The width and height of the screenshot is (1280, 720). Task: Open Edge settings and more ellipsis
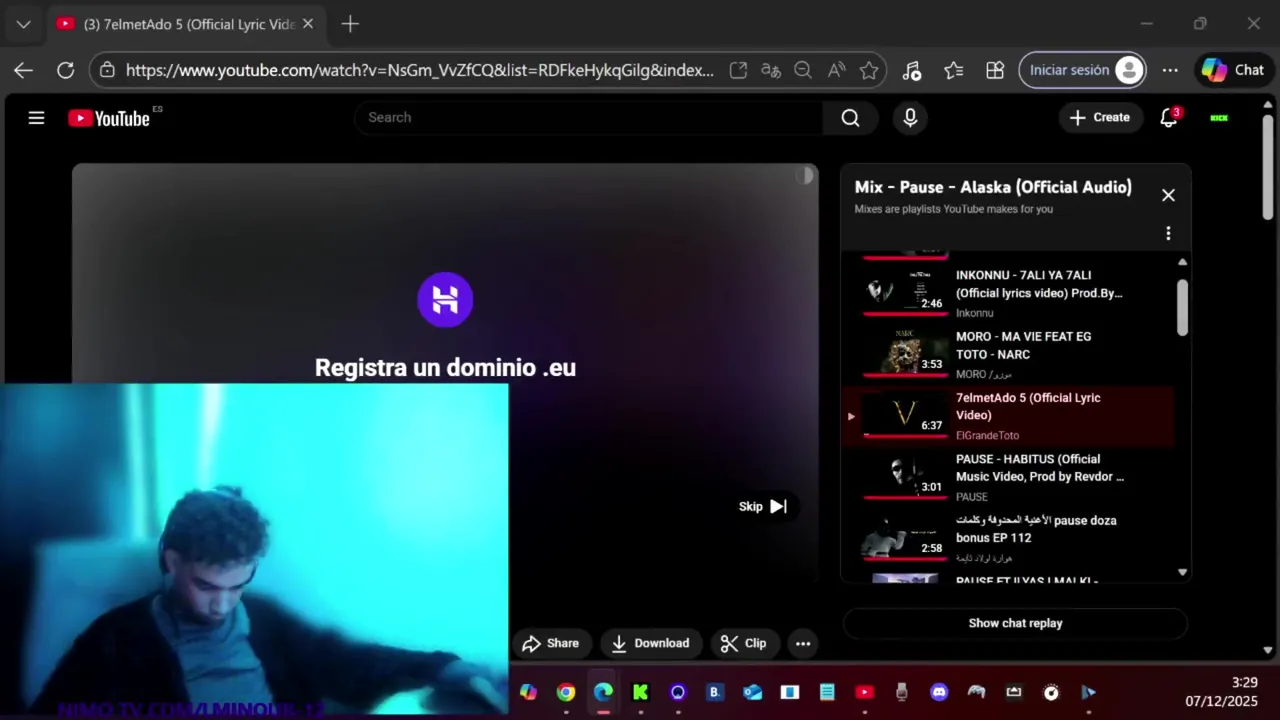point(1170,70)
